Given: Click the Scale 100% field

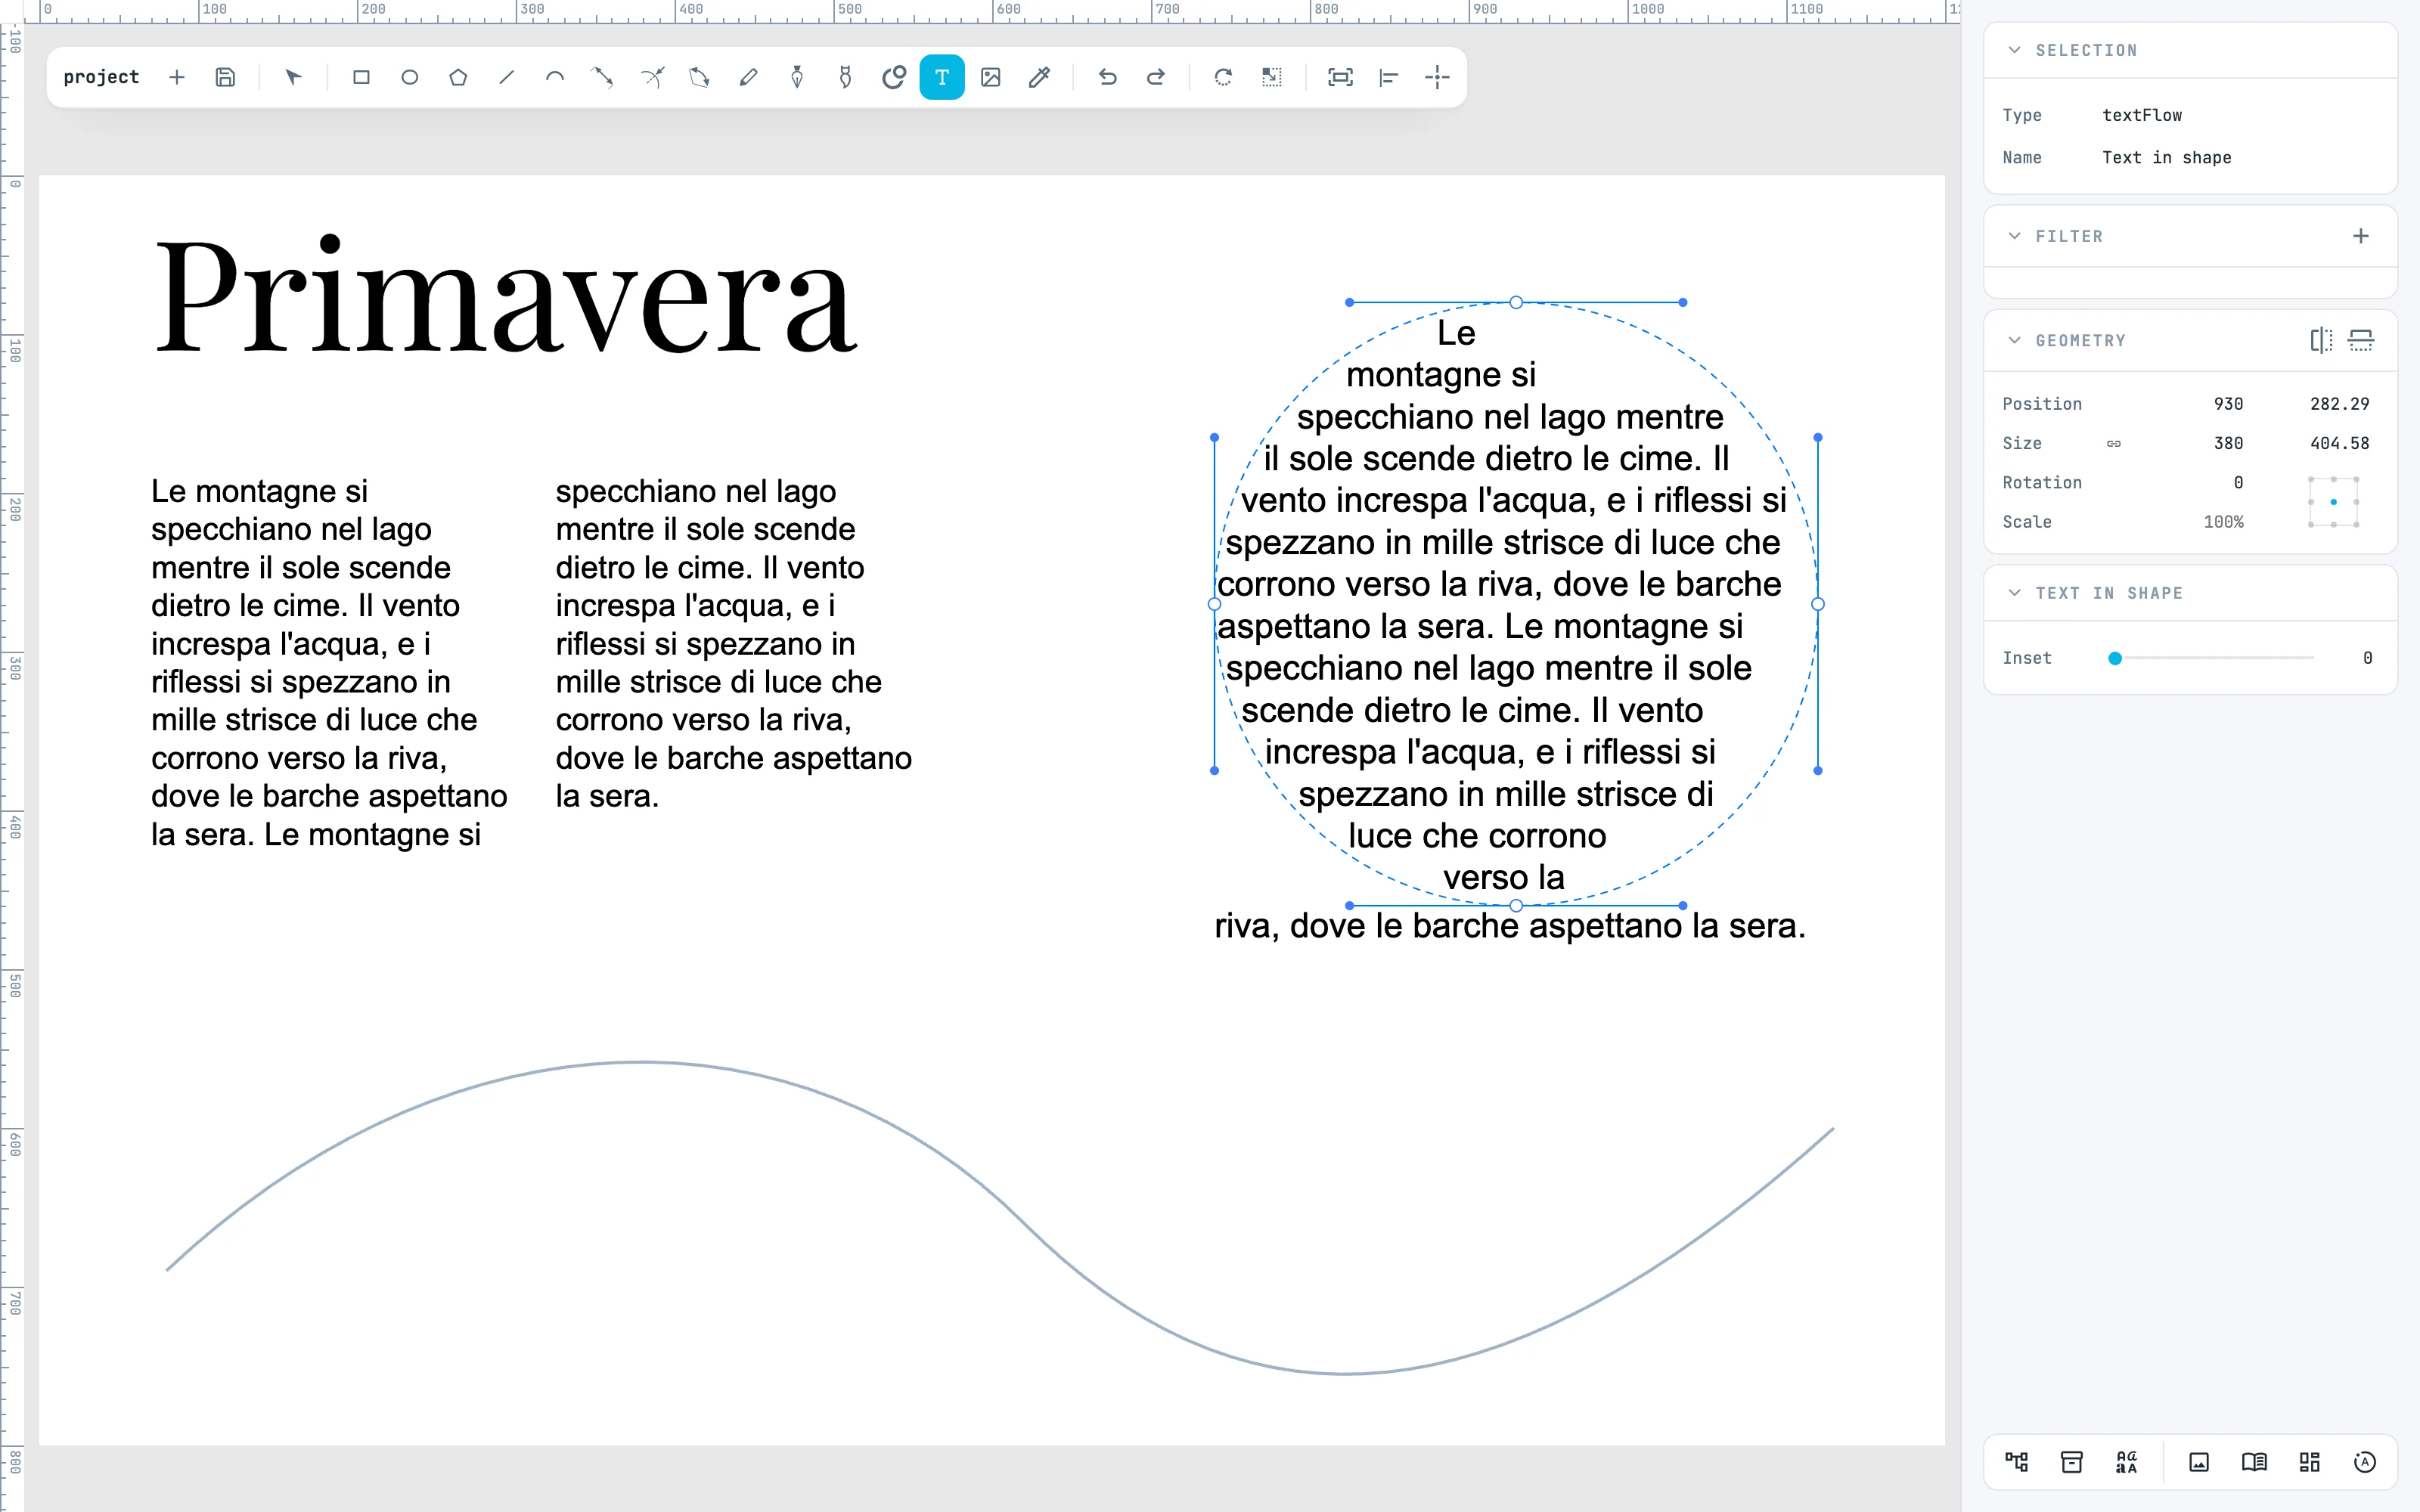Looking at the screenshot, I should 2223,522.
